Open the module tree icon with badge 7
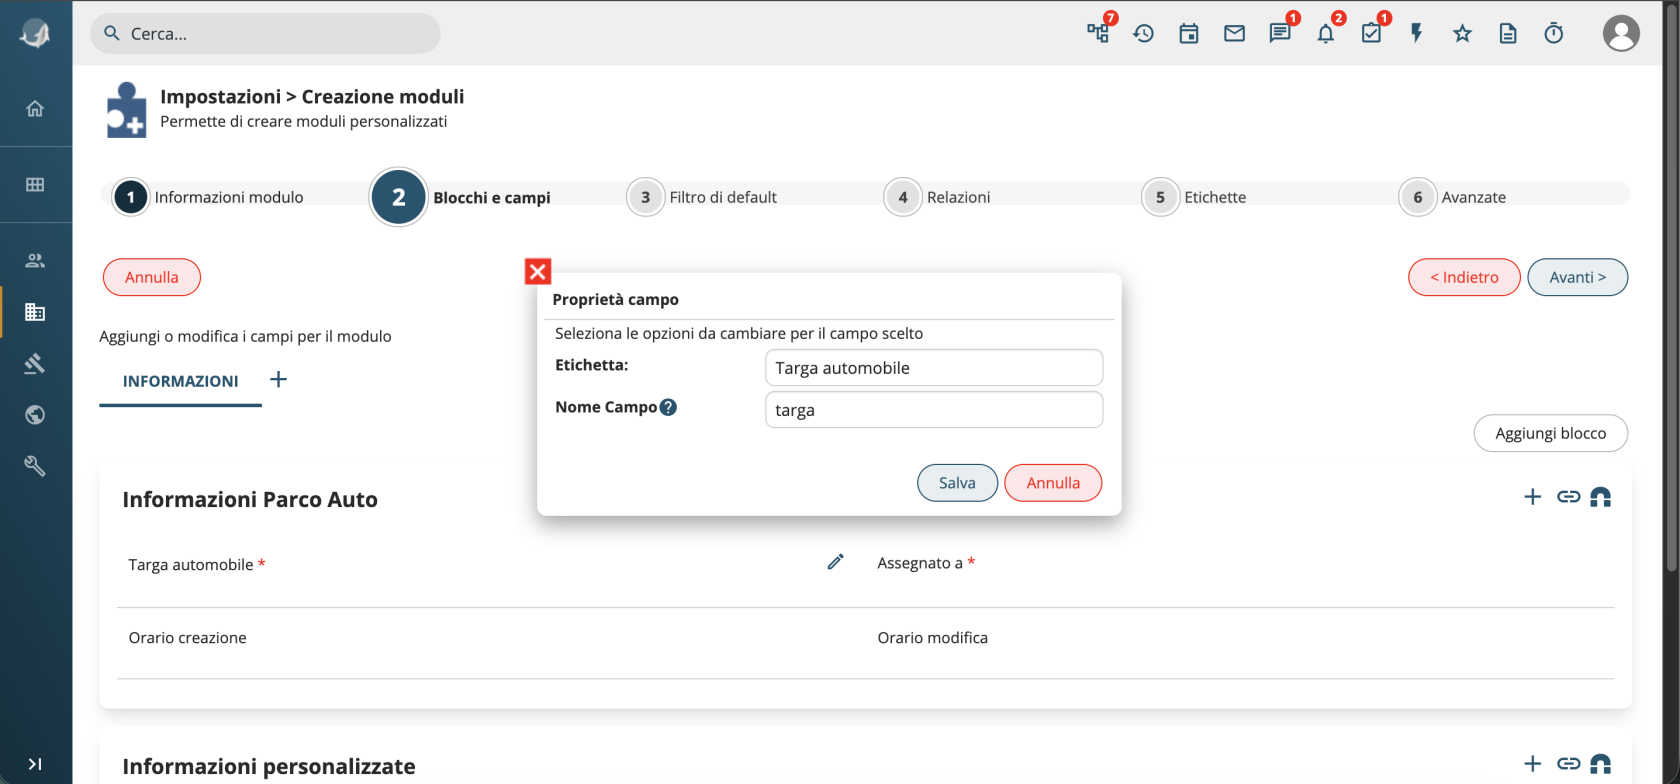The width and height of the screenshot is (1680, 784). coord(1098,33)
